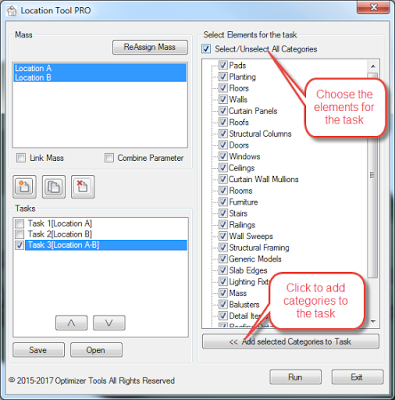Image resolution: width=395 pixels, height=400 pixels.
Task: Uncheck the Rooms category checkbox
Action: point(223,191)
